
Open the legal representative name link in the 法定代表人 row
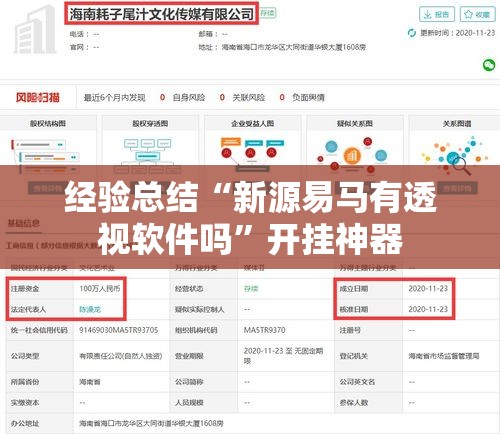[90, 309]
